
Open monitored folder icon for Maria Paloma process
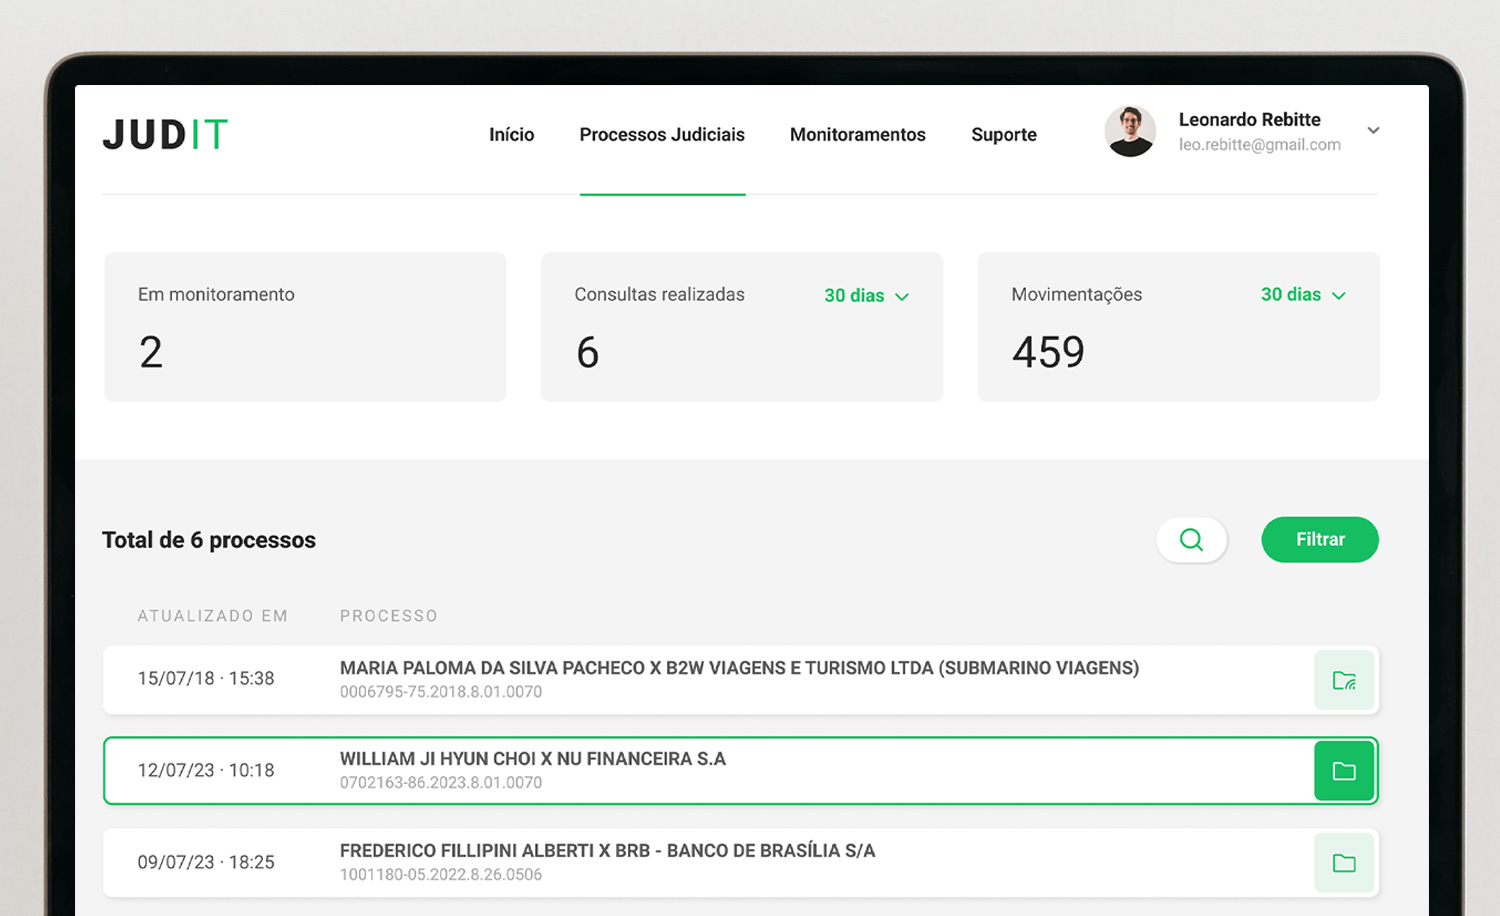point(1344,681)
